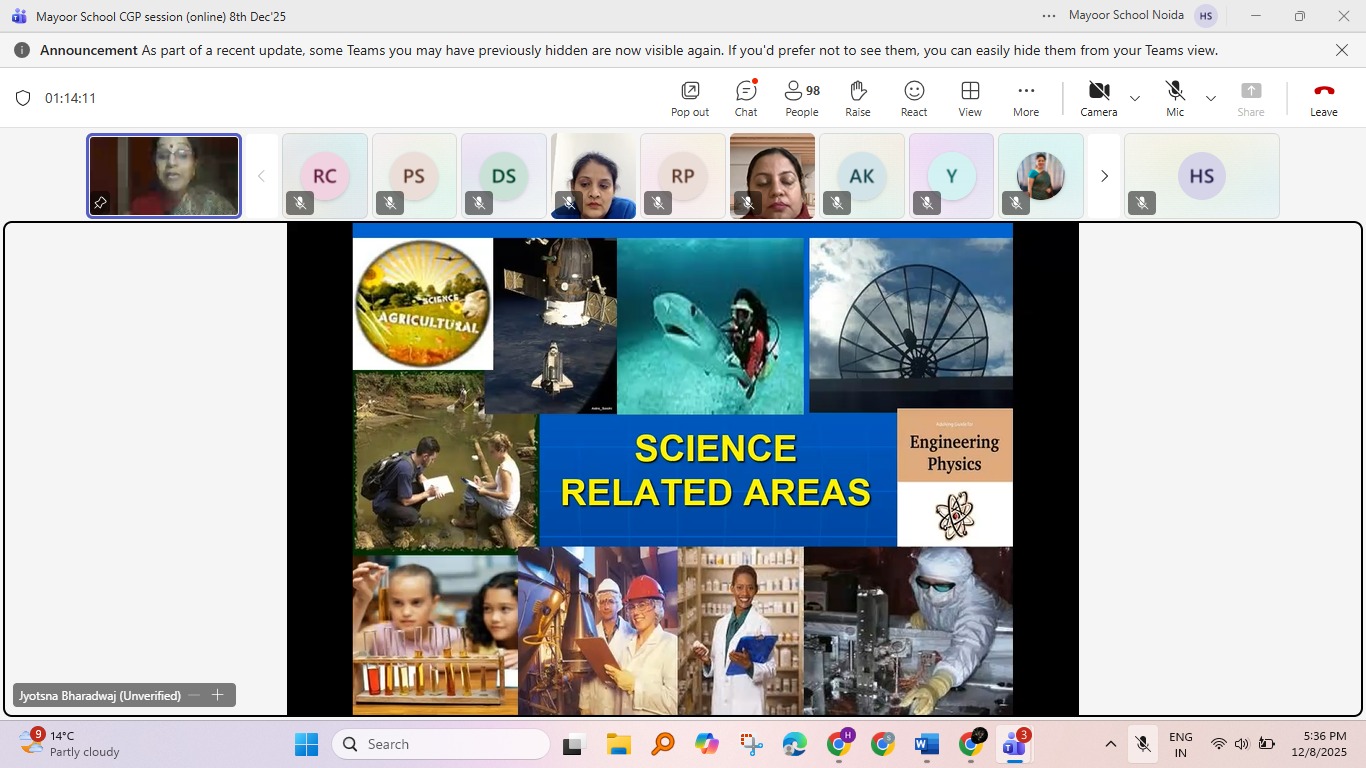Turn on the Camera
The height and width of the screenshot is (768, 1366).
coord(1098,98)
